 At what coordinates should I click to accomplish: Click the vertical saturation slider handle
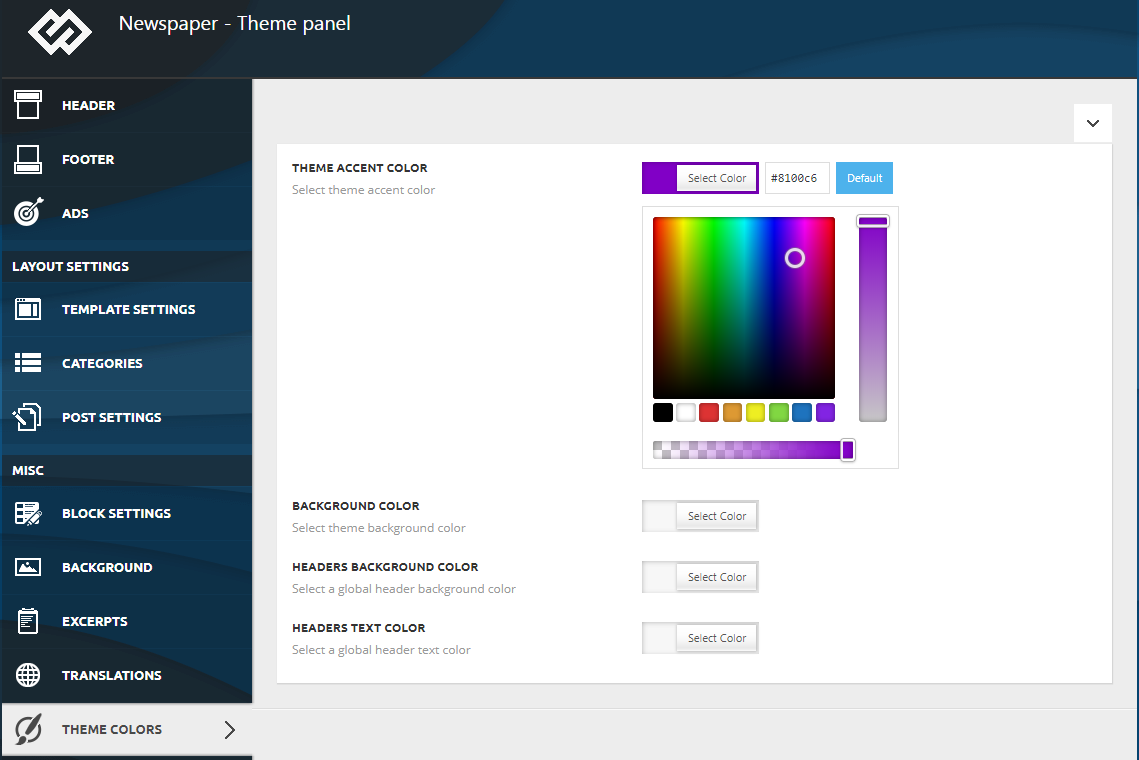[x=872, y=221]
